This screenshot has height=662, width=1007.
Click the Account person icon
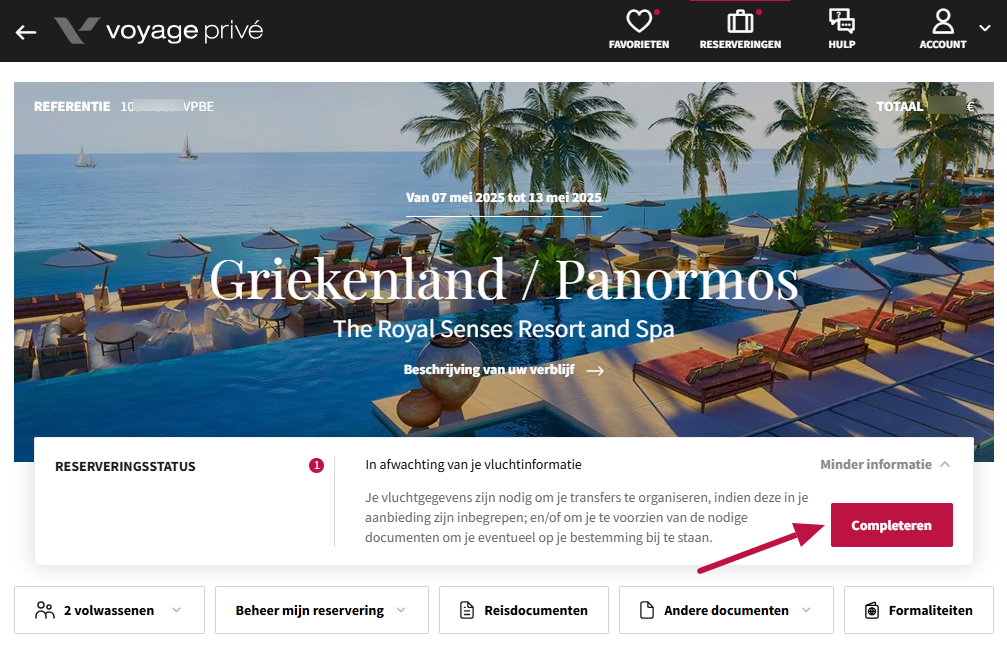coord(943,21)
